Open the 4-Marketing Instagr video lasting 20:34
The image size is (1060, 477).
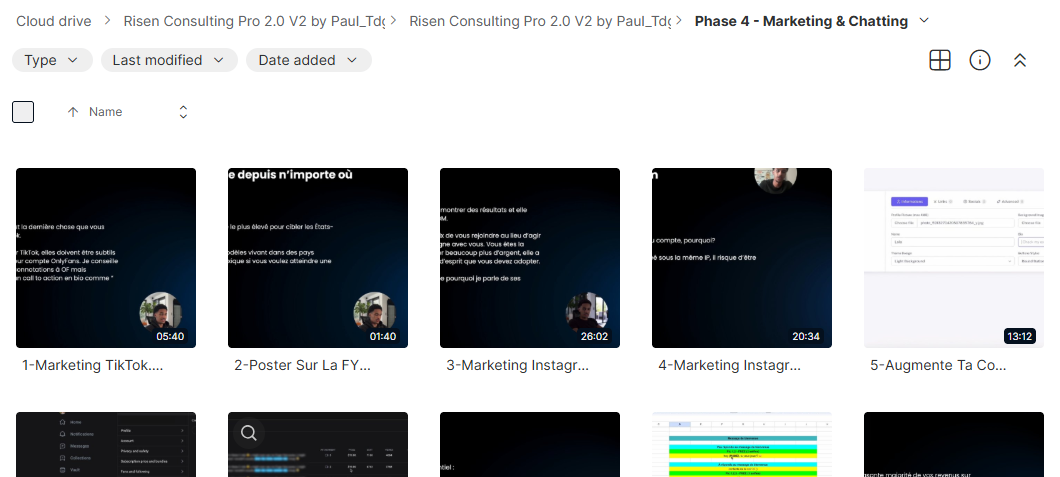[x=742, y=258]
